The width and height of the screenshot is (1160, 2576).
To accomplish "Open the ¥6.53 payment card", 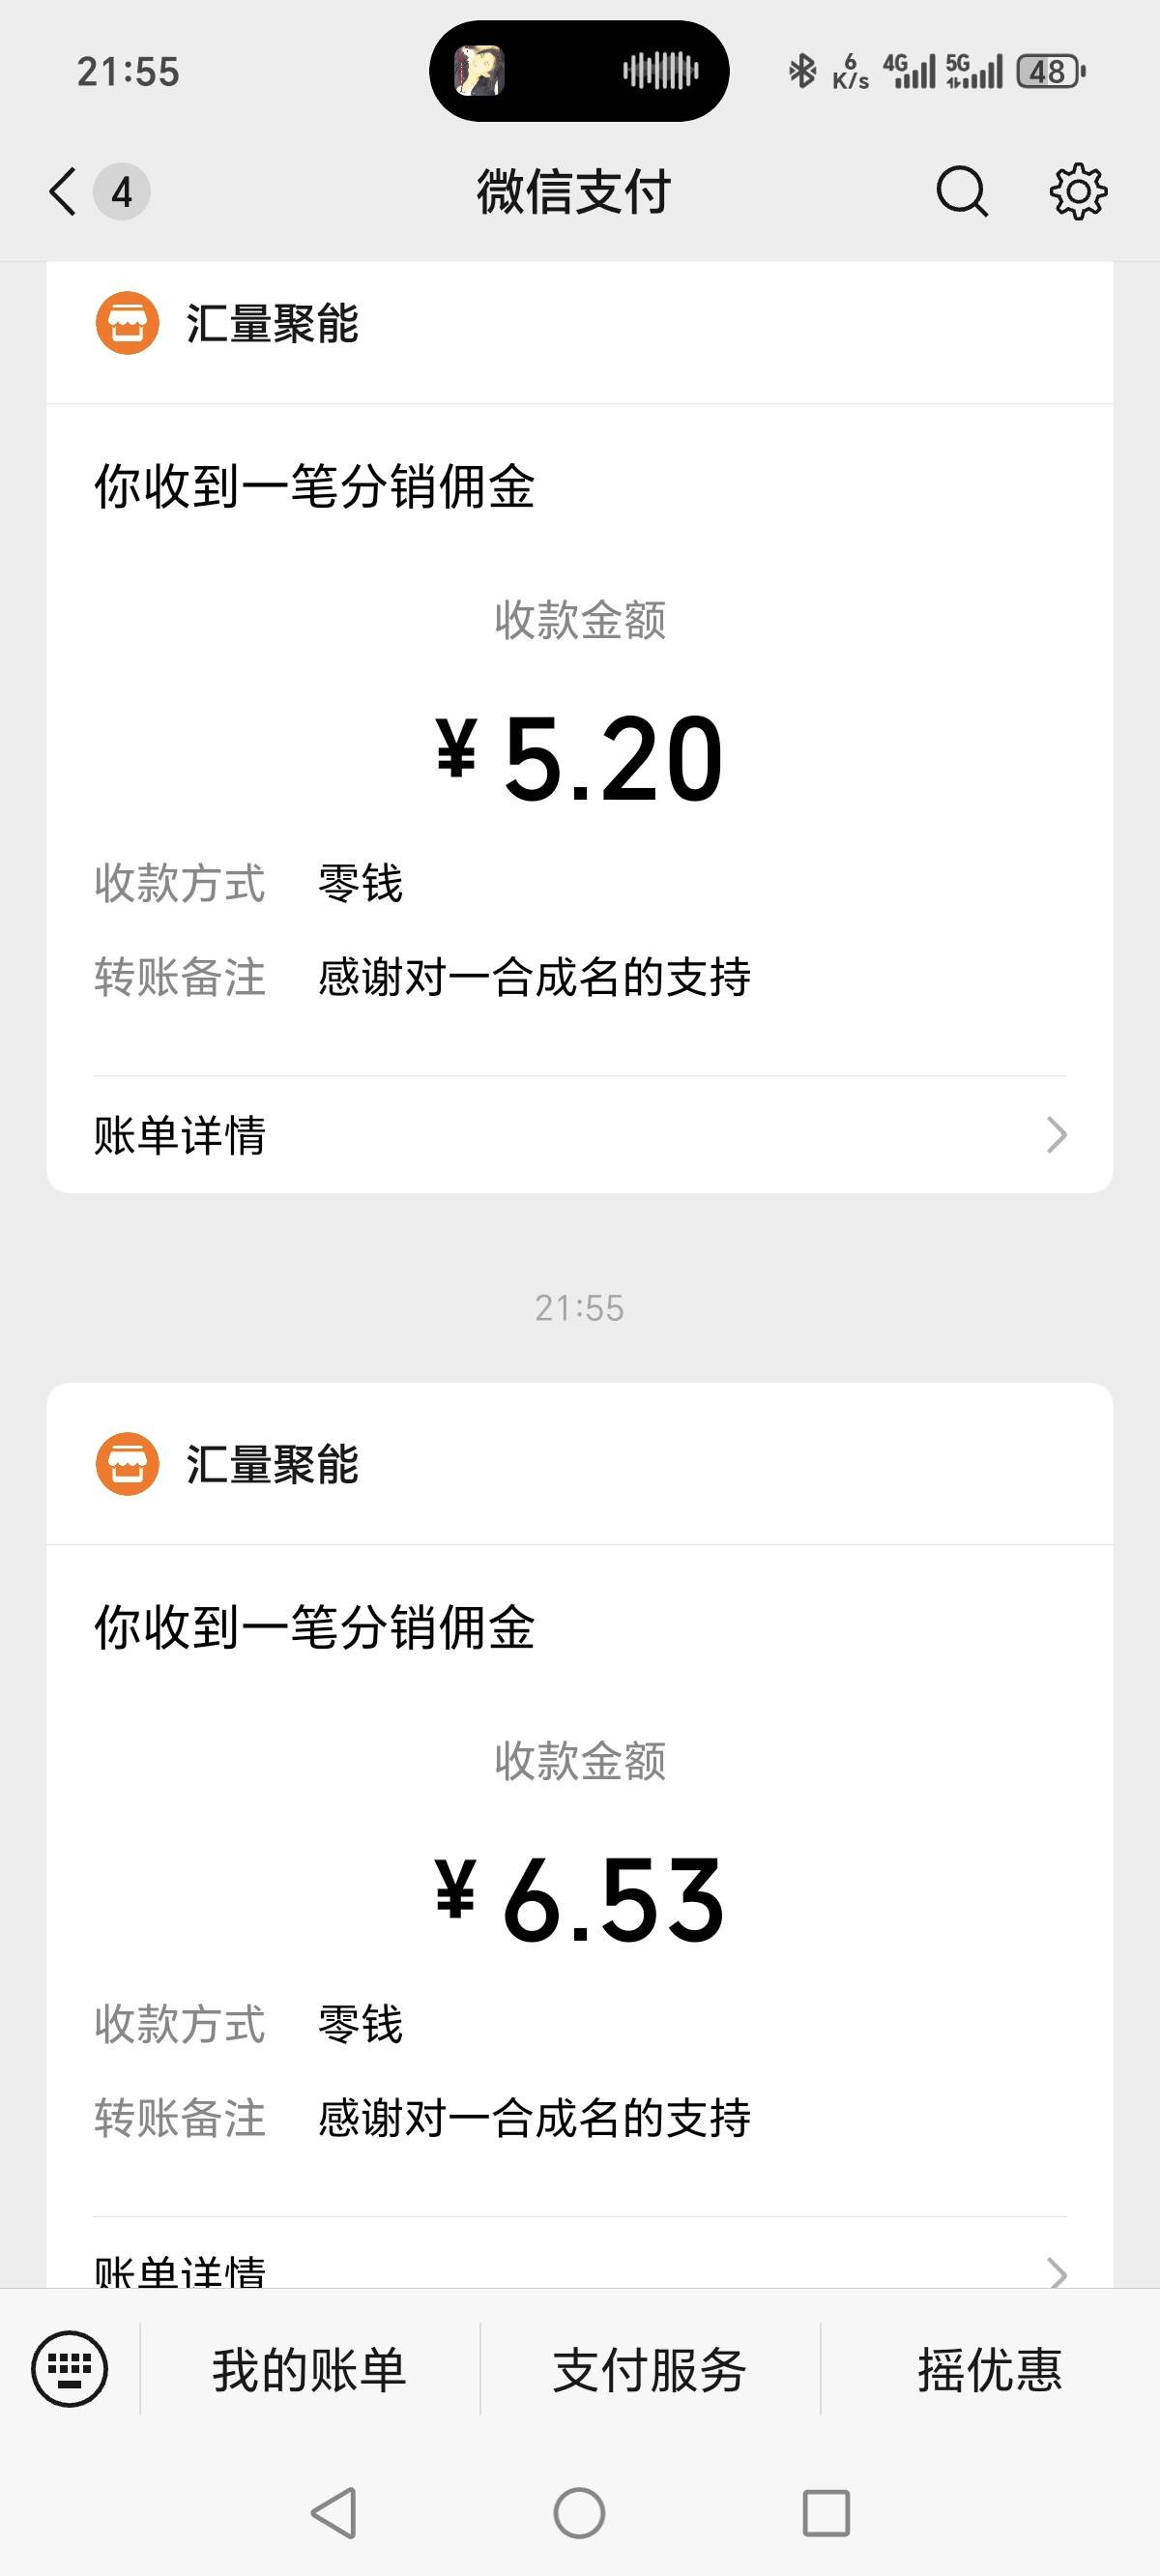I will pyautogui.click(x=579, y=1898).
